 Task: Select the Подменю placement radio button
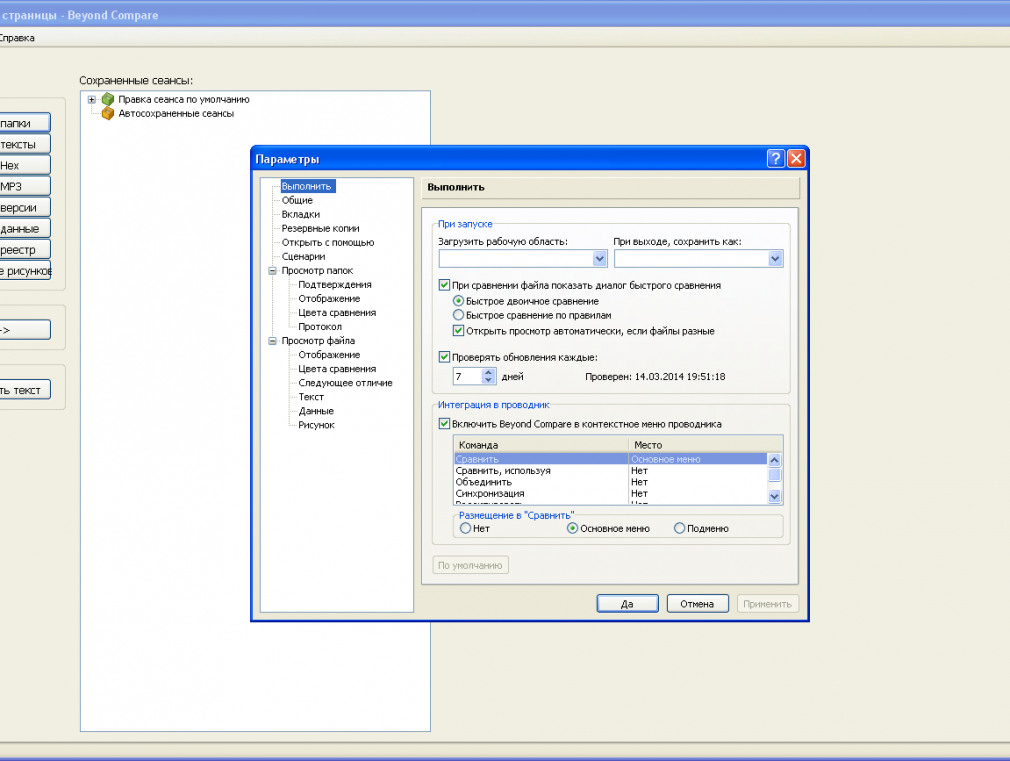point(679,528)
